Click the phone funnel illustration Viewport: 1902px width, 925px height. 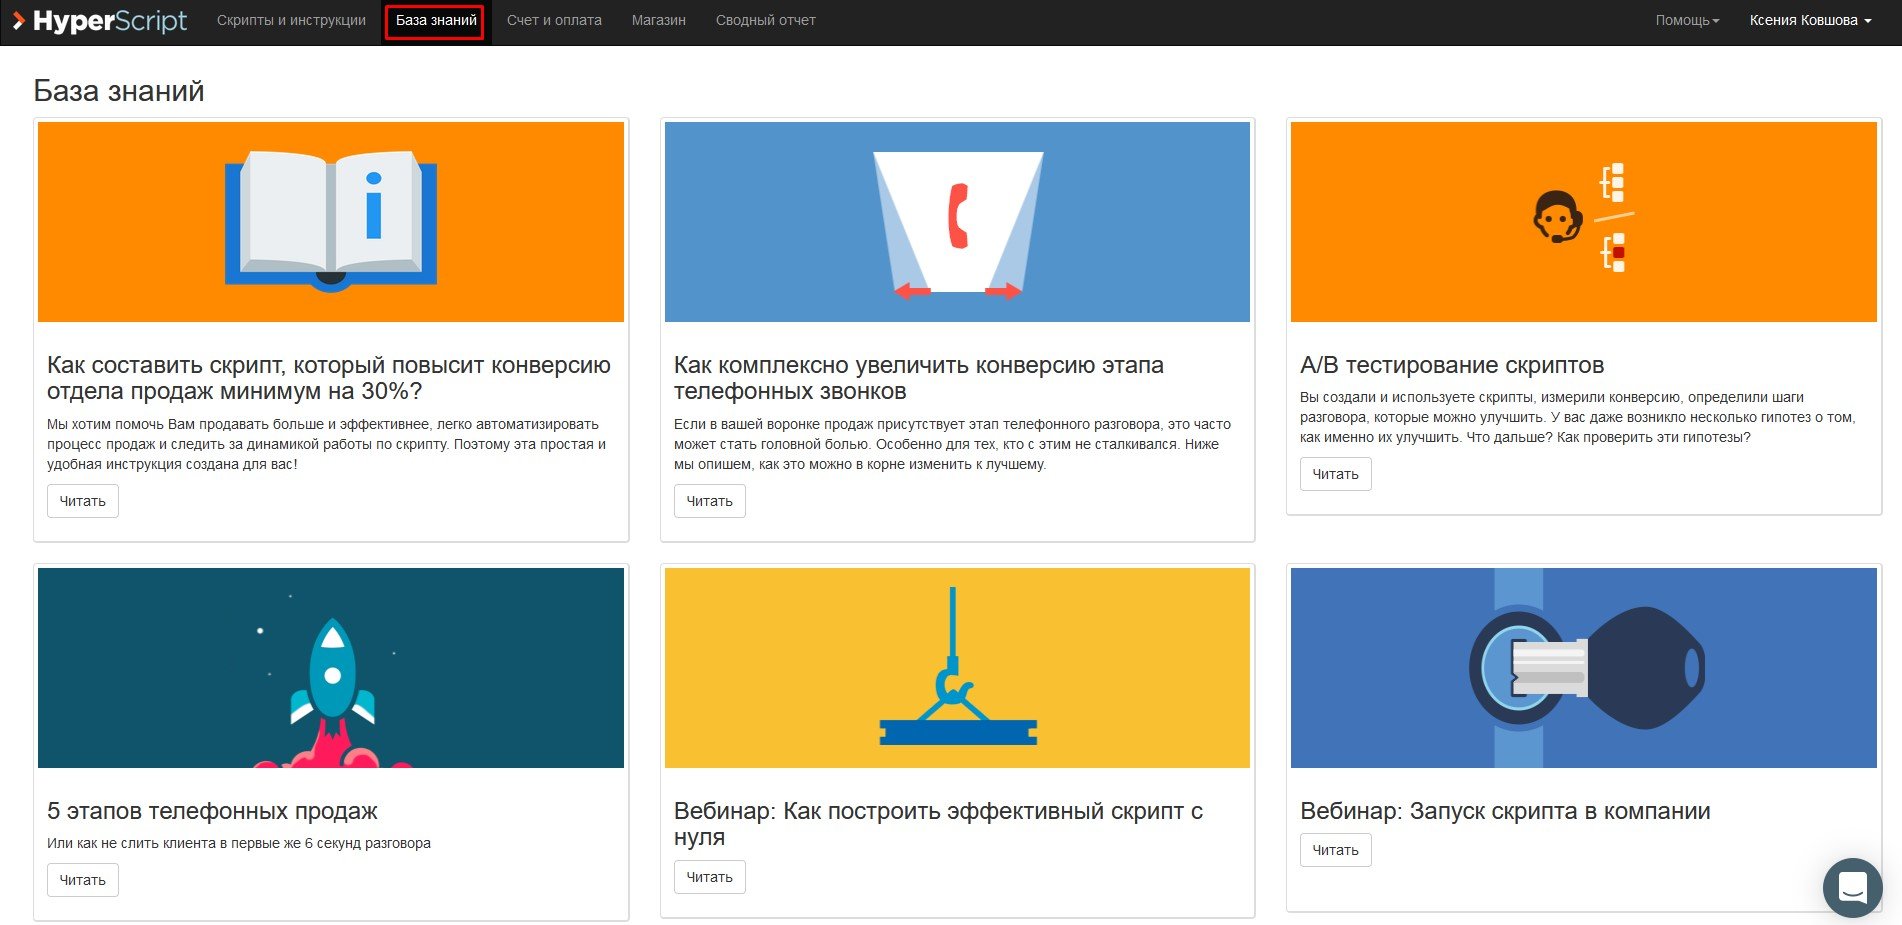957,222
